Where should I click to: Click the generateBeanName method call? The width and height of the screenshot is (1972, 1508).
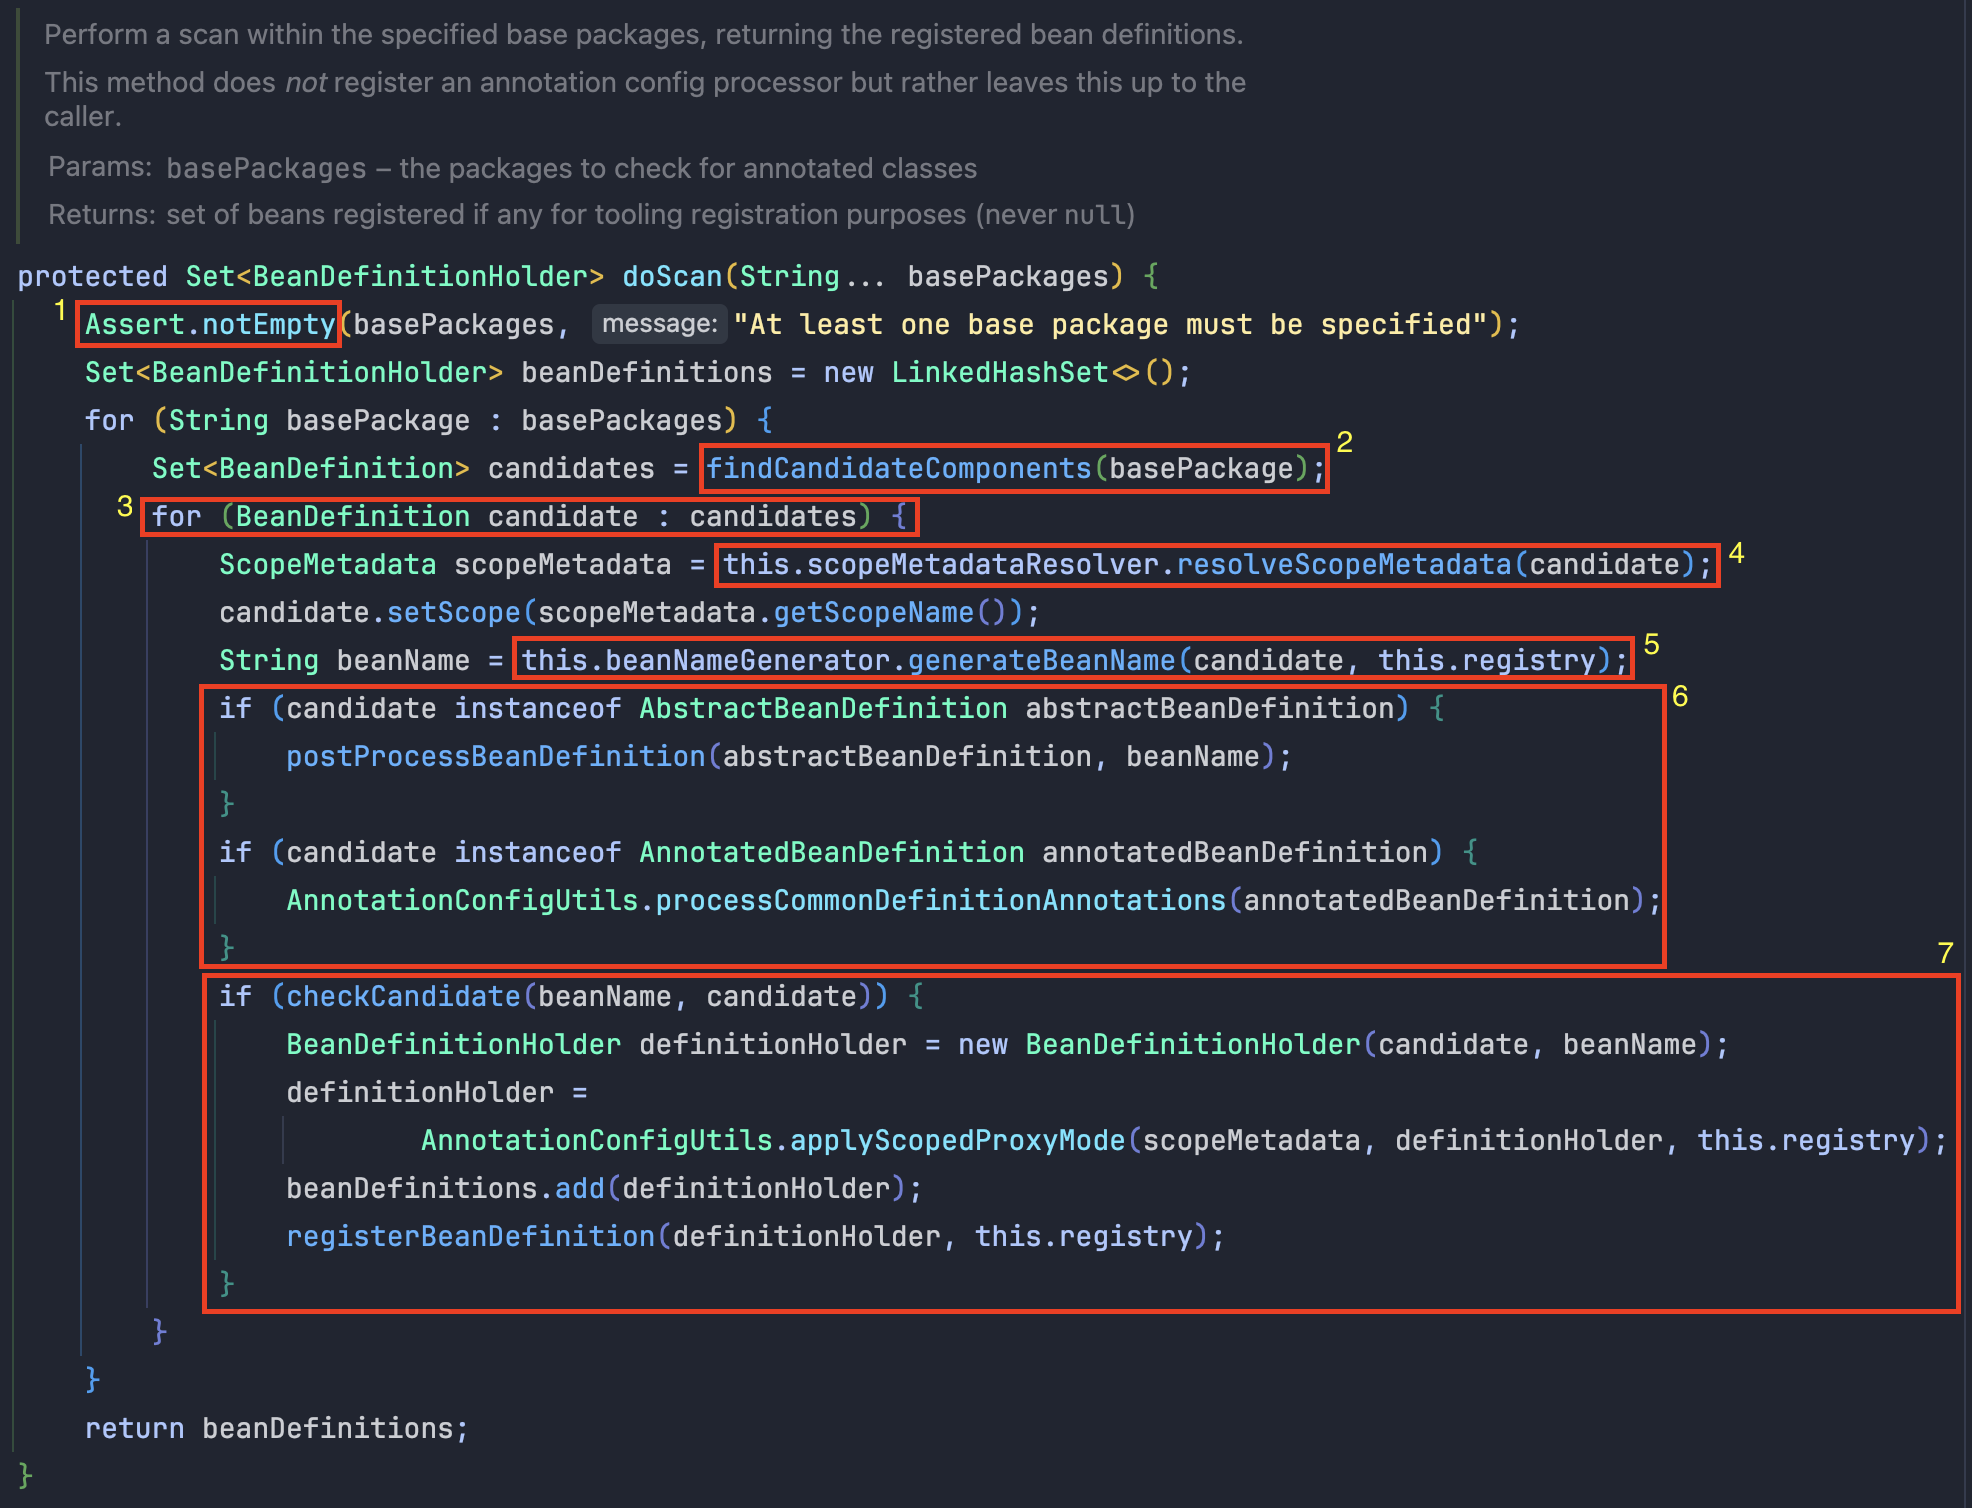1041,660
